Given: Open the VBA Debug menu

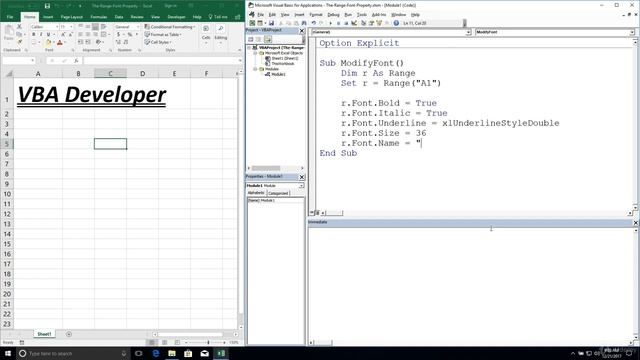Looking at the screenshot, I should (333, 15).
